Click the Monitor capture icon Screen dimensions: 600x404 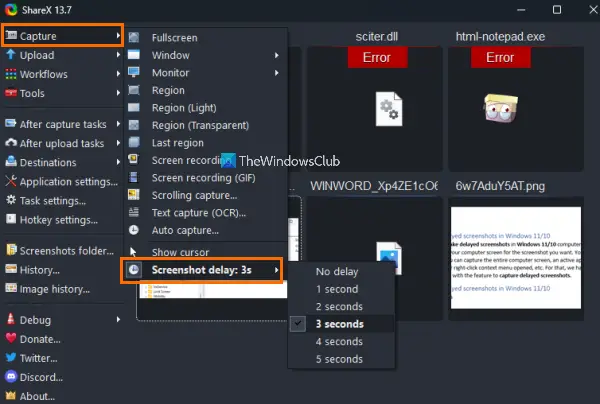134,72
